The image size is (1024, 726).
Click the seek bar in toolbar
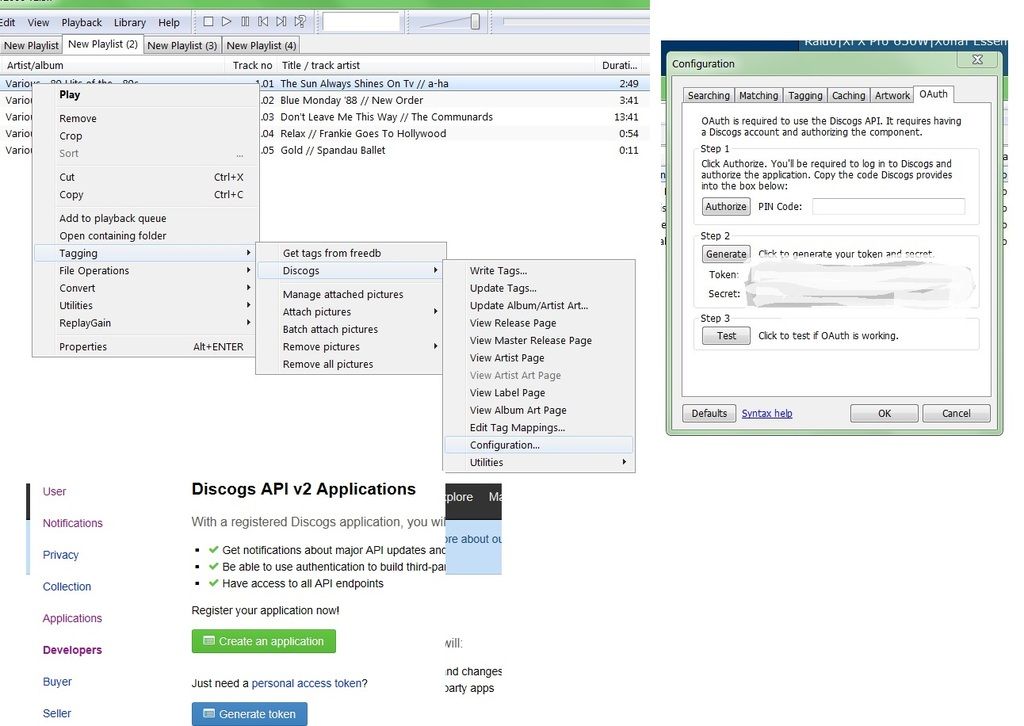tap(575, 22)
